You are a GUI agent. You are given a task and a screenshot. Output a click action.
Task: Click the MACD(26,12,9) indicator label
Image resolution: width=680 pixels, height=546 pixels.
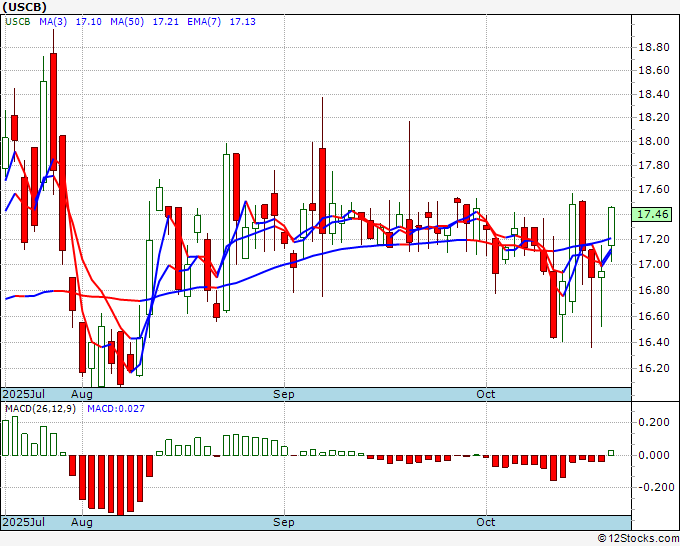(40, 409)
